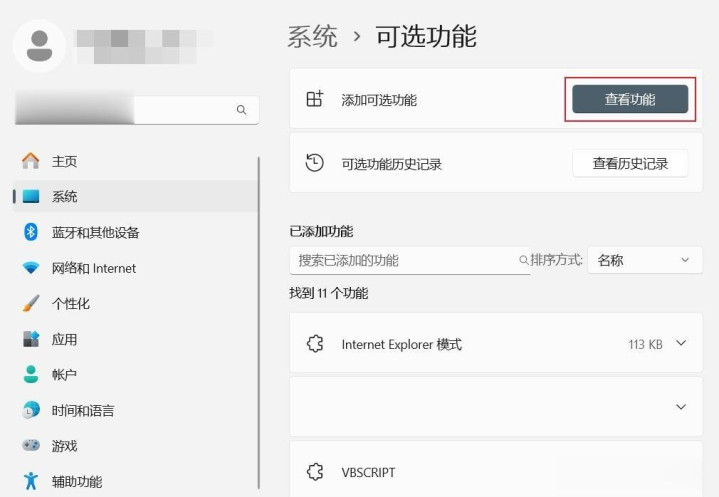The width and height of the screenshot is (719, 497).
Task: Click the 查看功能 button
Action: click(630, 99)
